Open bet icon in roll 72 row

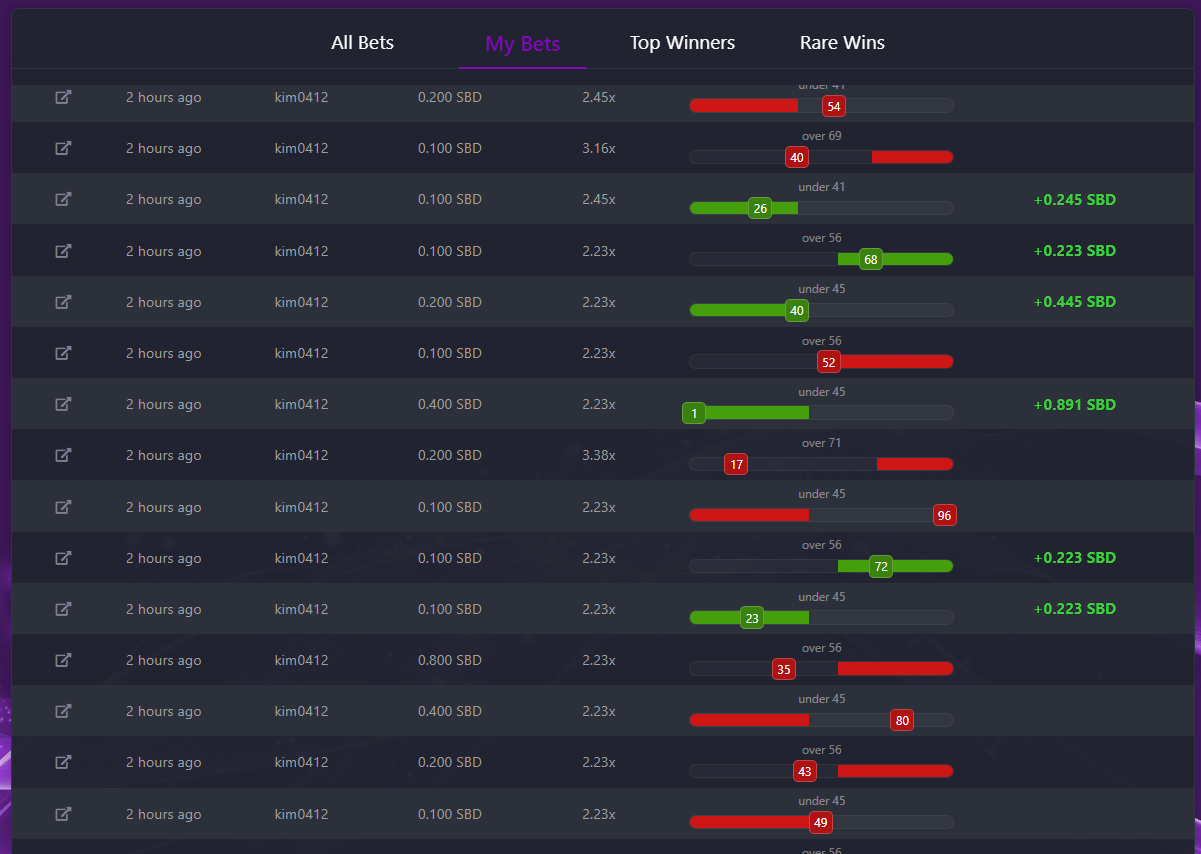[x=63, y=558]
